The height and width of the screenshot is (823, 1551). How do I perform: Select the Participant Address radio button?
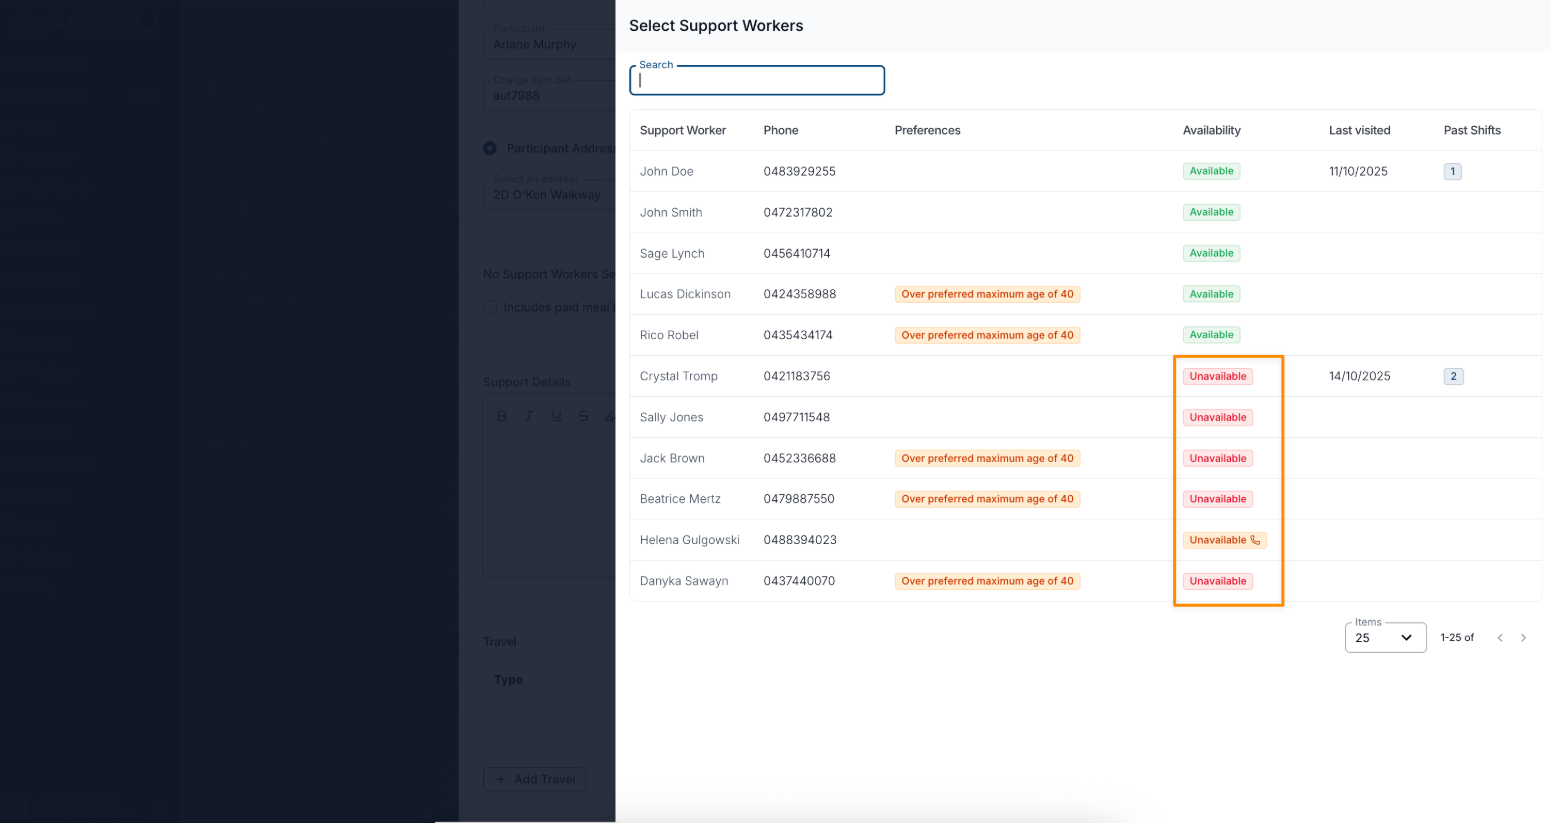point(490,148)
